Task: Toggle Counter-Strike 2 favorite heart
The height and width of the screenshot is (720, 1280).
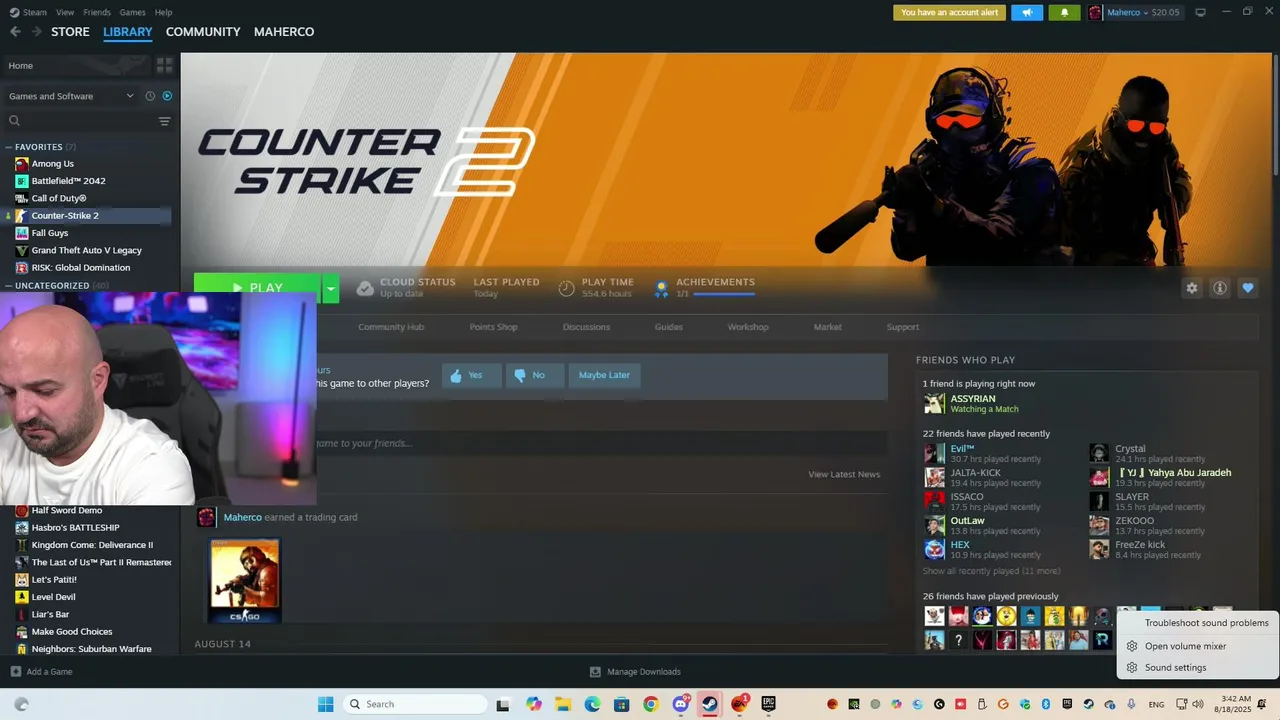Action: pos(1248,288)
